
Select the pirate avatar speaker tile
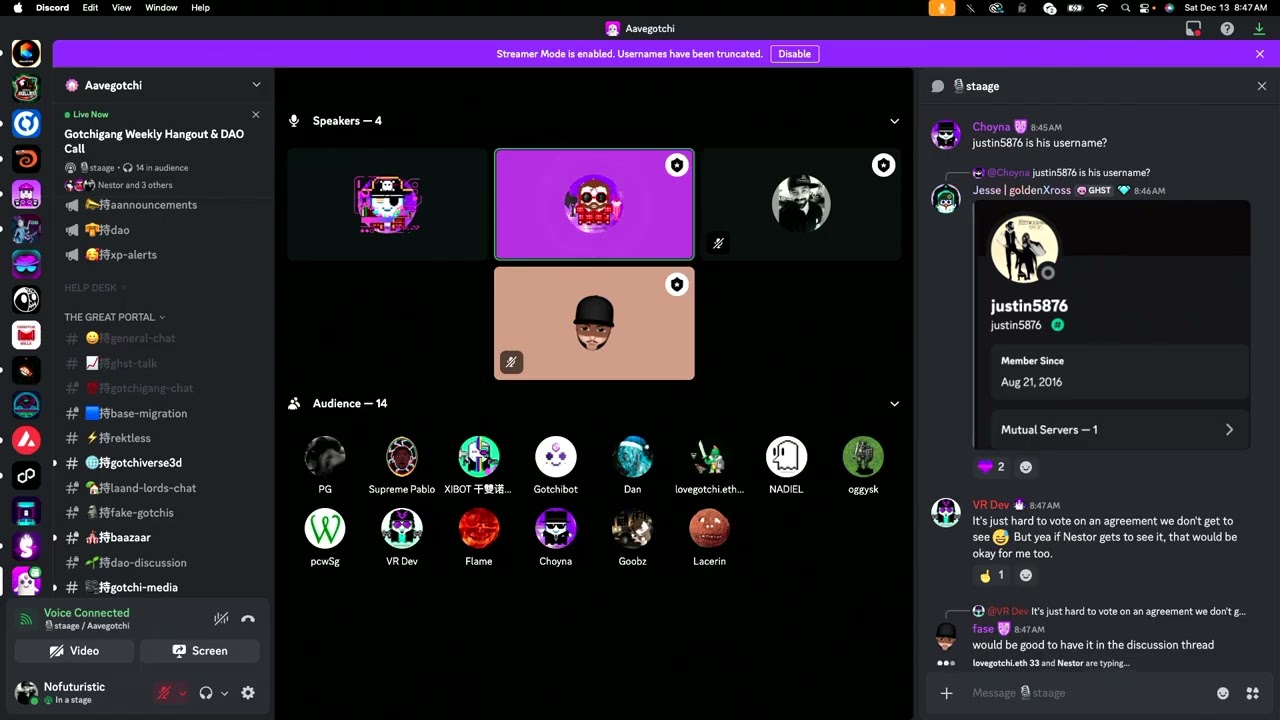(387, 204)
